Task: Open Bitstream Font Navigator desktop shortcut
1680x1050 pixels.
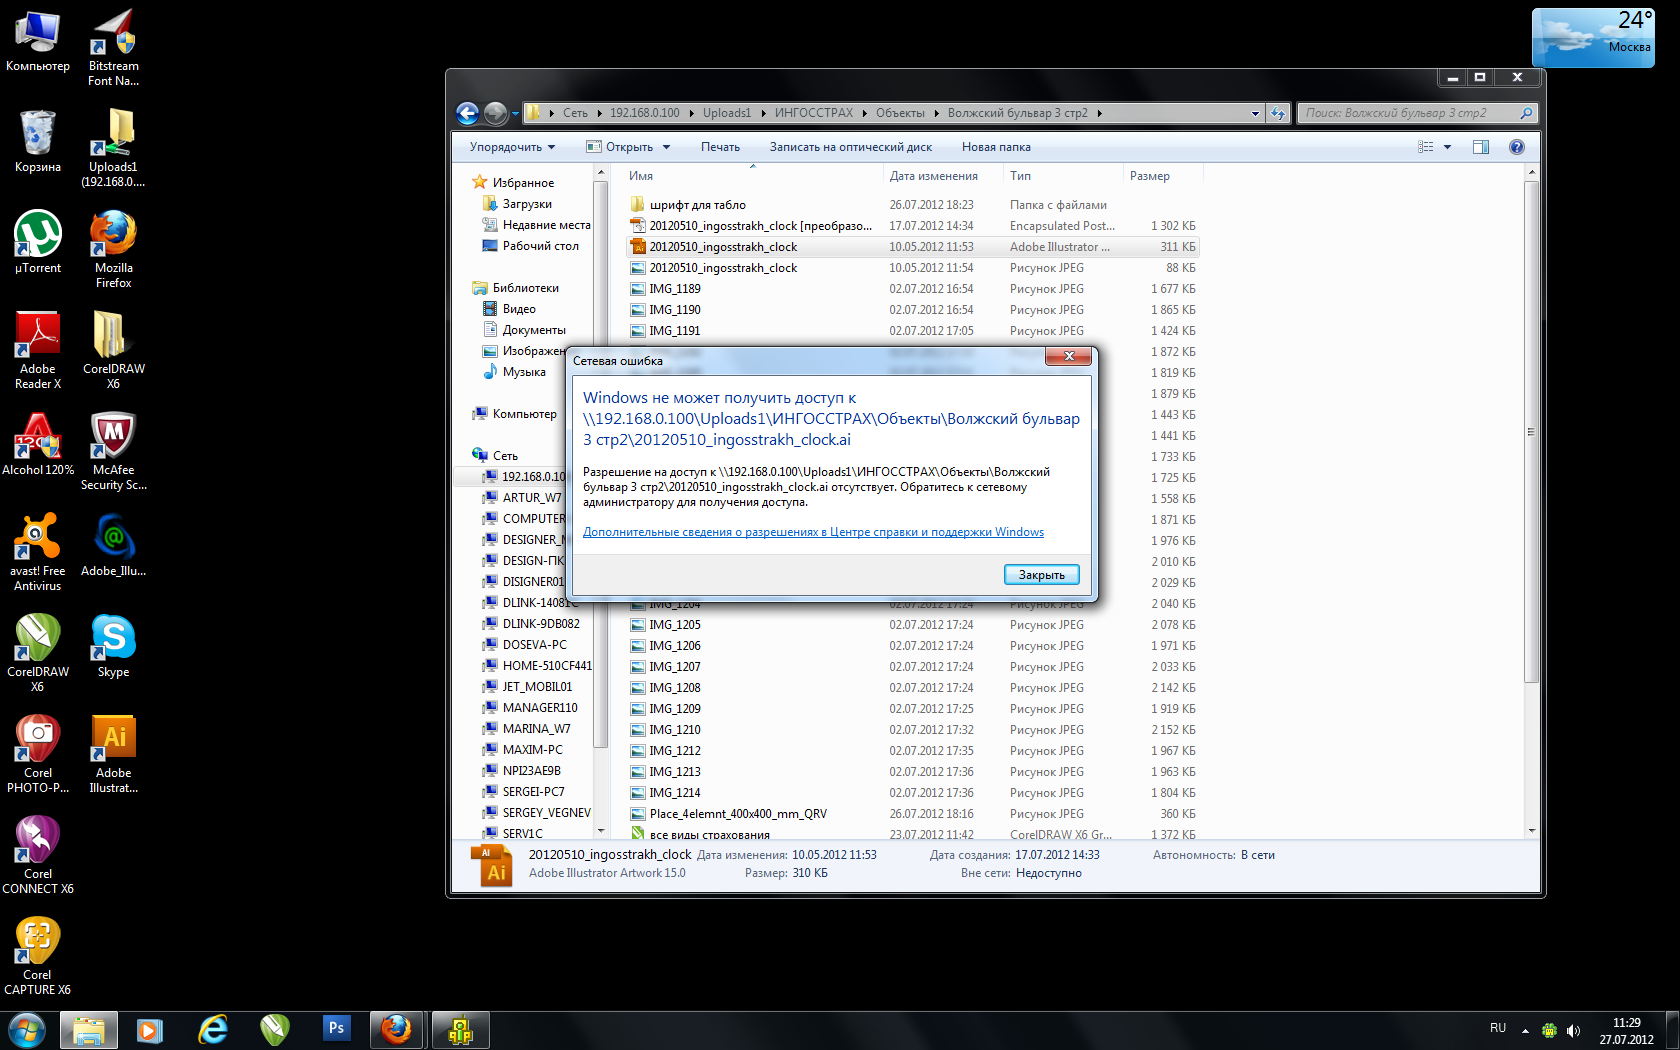Action: pyautogui.click(x=113, y=47)
